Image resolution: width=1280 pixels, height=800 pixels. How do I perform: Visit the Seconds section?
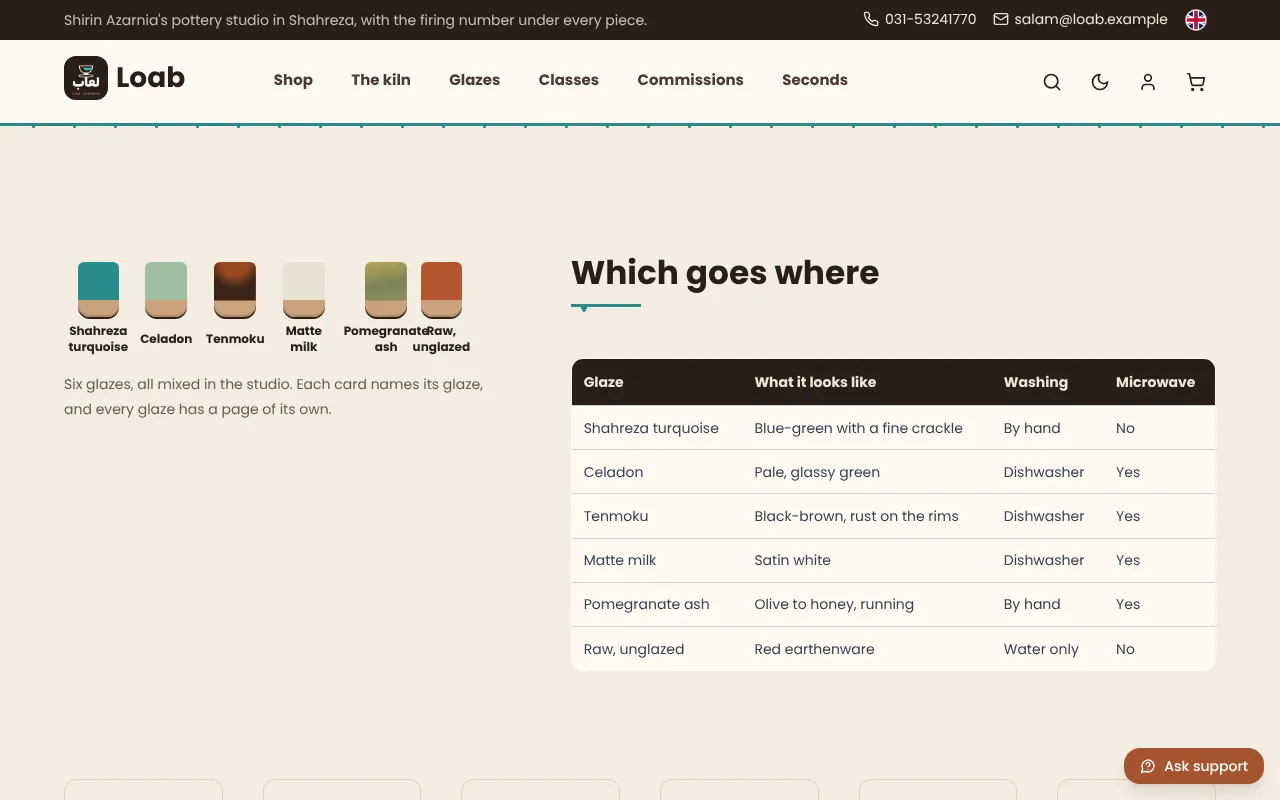point(815,80)
